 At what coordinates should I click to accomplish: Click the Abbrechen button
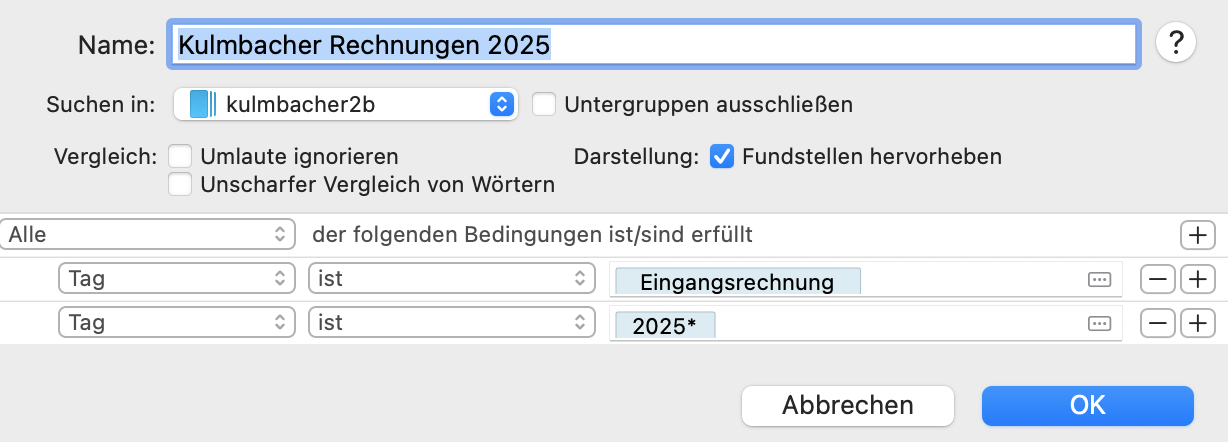coord(847,405)
